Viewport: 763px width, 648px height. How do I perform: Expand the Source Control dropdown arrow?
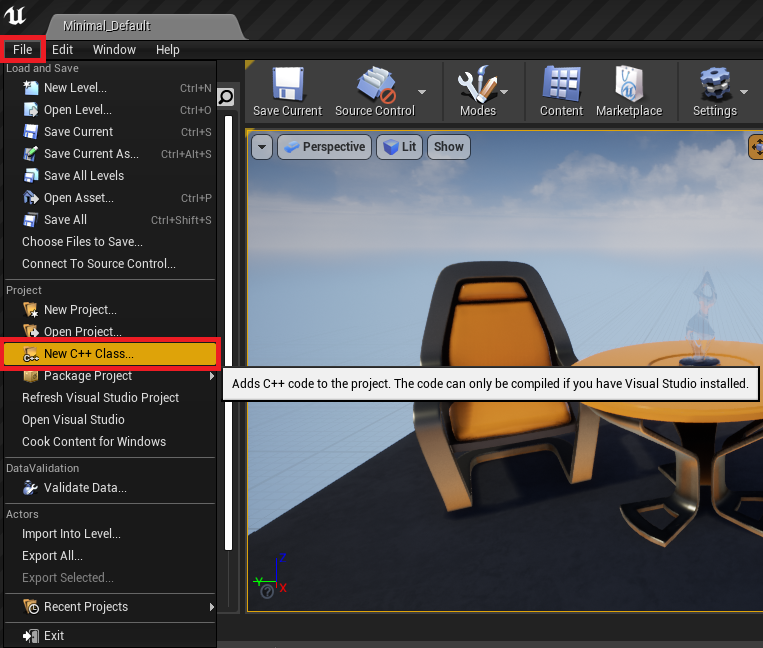click(x=422, y=91)
